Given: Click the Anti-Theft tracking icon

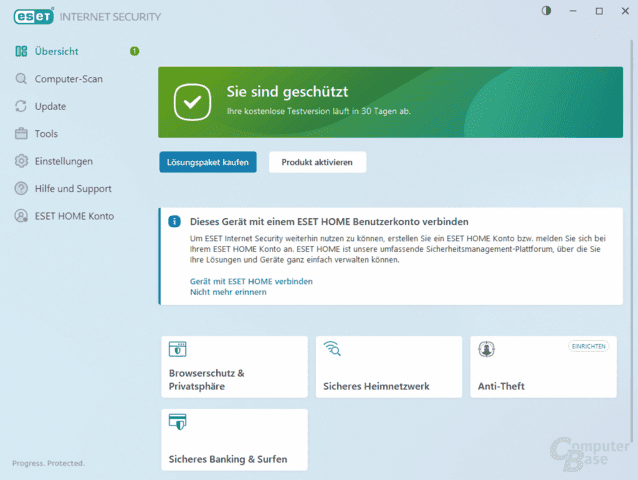Looking at the screenshot, I should click(x=486, y=349).
